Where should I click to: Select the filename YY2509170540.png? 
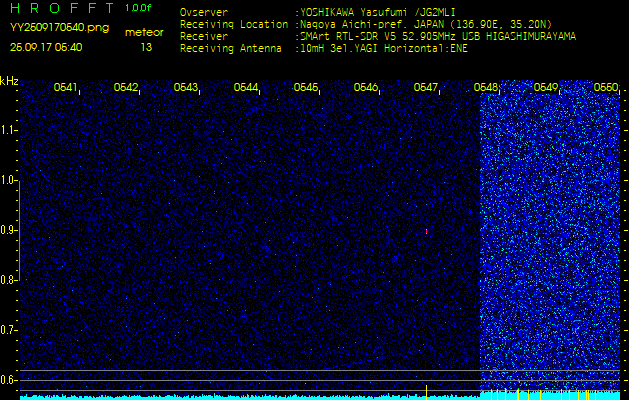point(59,28)
